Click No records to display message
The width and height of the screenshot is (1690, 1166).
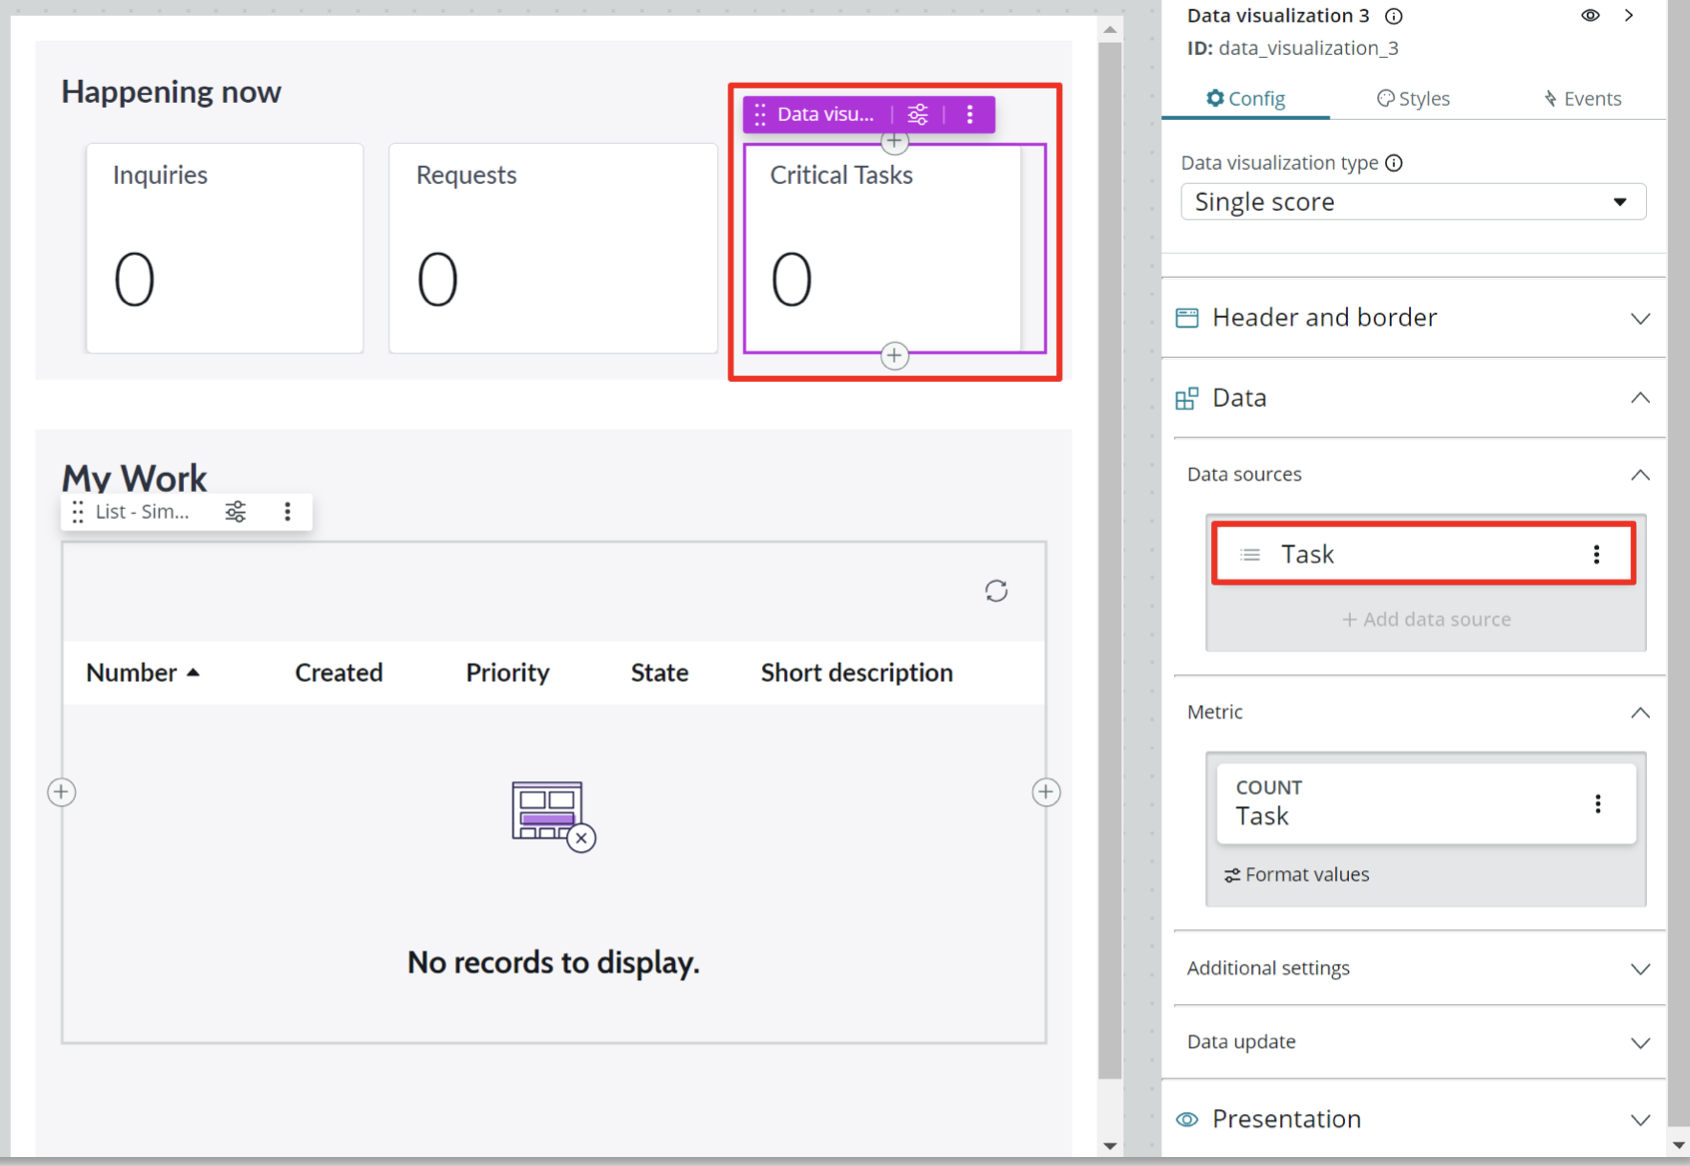click(x=553, y=962)
